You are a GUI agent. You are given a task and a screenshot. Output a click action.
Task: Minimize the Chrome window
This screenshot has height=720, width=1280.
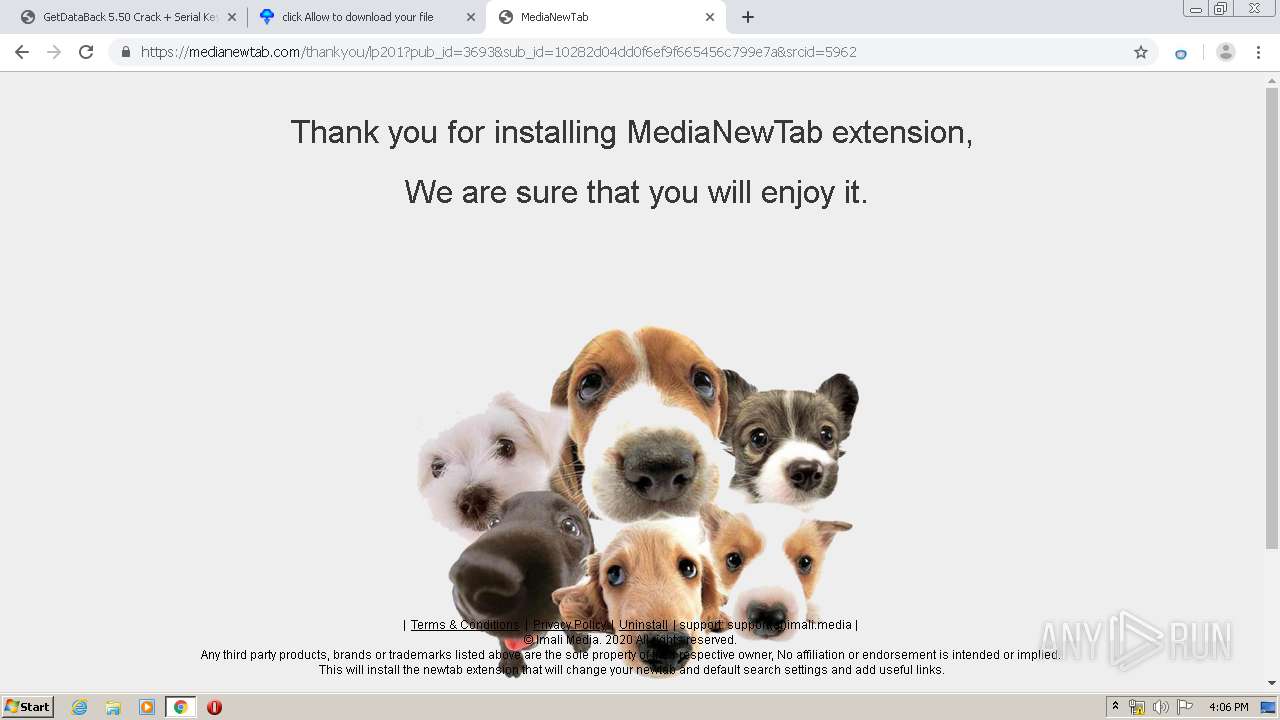pos(1195,9)
